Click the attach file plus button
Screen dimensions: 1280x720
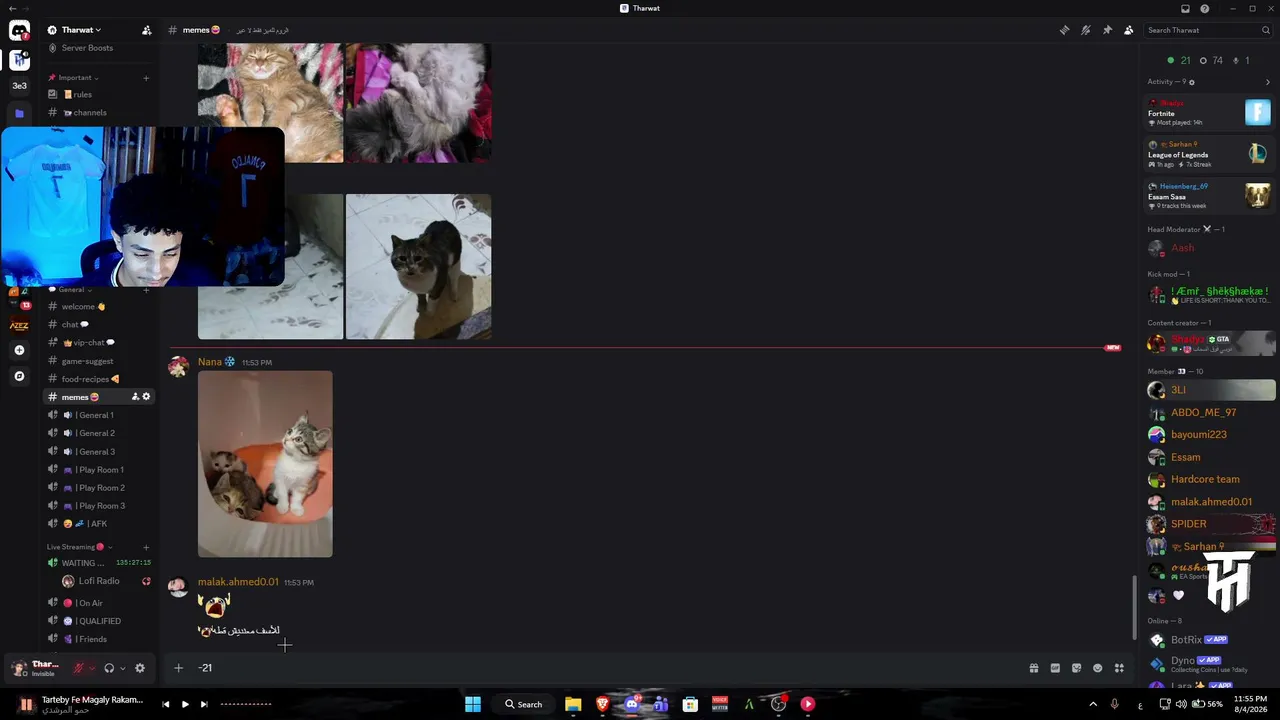coord(179,668)
